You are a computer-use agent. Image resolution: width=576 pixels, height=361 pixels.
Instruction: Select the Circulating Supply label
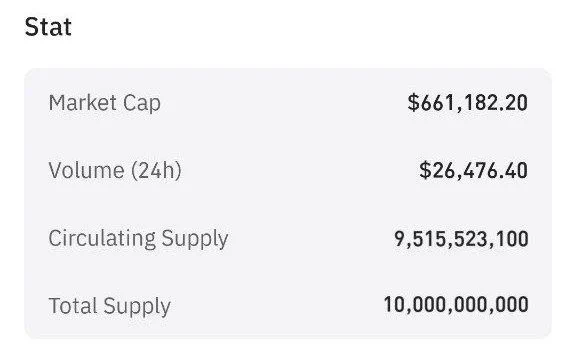138,239
